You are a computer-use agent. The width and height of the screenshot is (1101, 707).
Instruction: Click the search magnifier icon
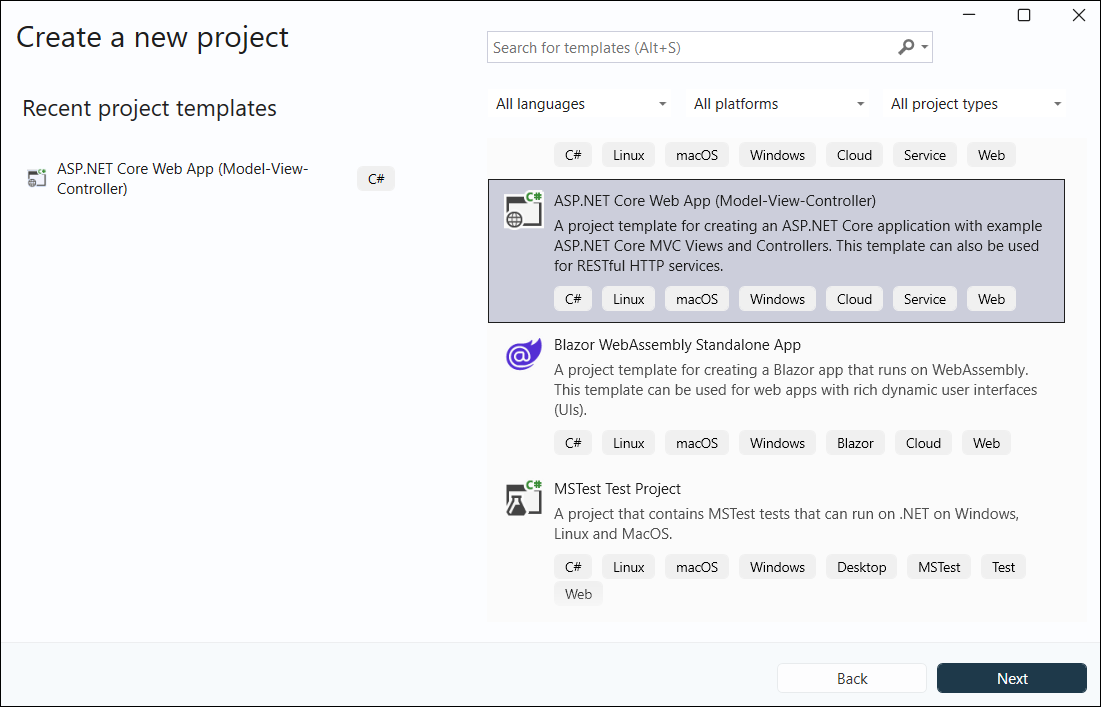click(x=905, y=47)
